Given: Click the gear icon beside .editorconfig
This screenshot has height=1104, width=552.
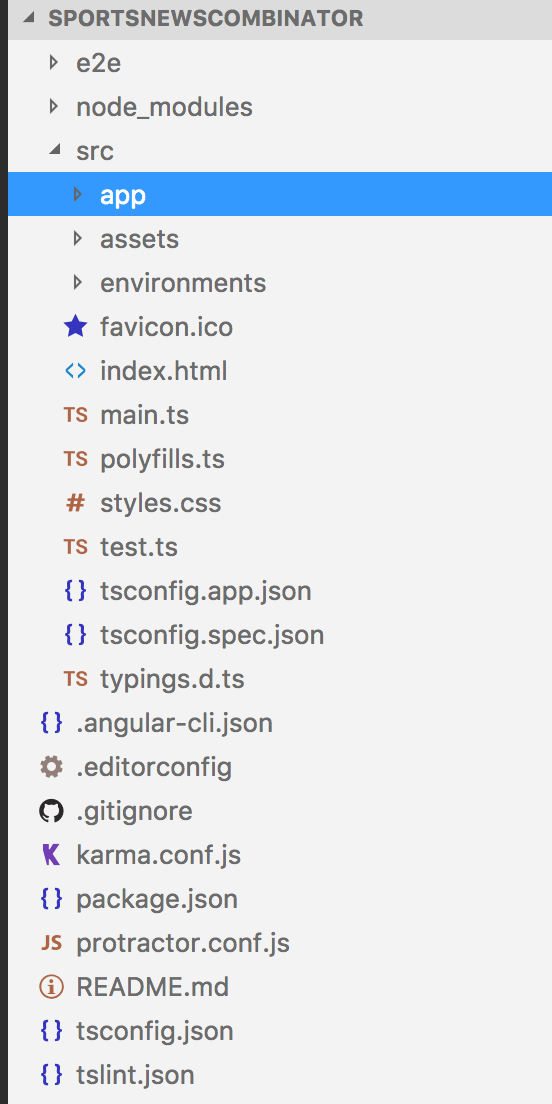Looking at the screenshot, I should pyautogui.click(x=51, y=767).
